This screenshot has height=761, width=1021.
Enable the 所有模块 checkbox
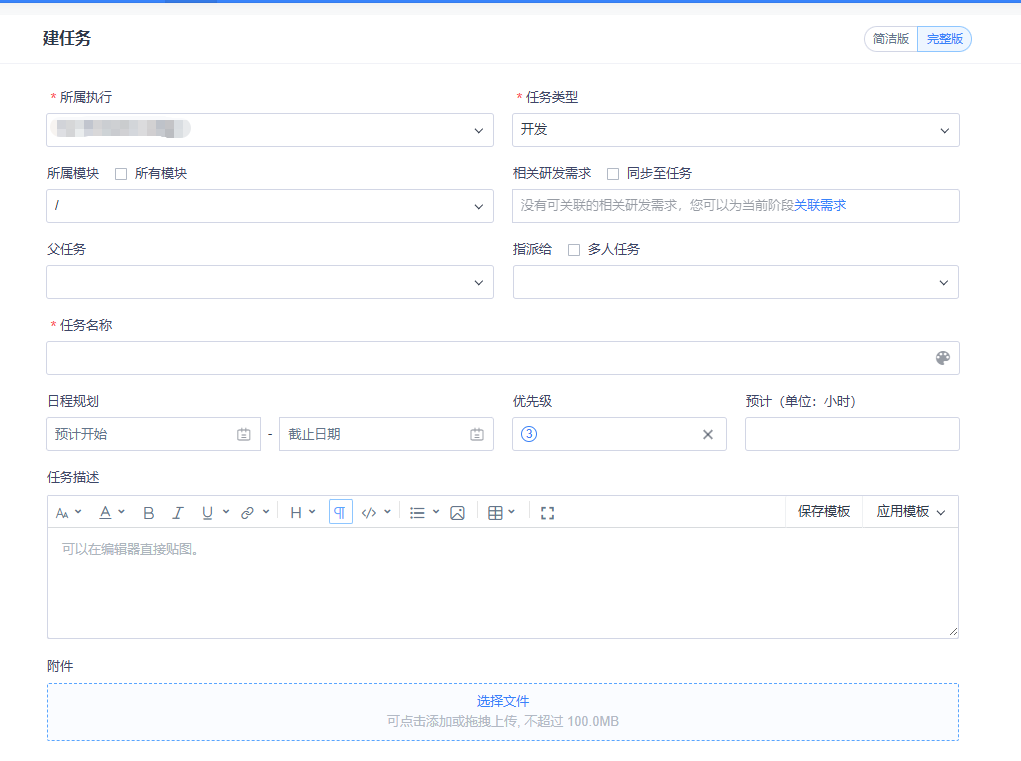120,172
